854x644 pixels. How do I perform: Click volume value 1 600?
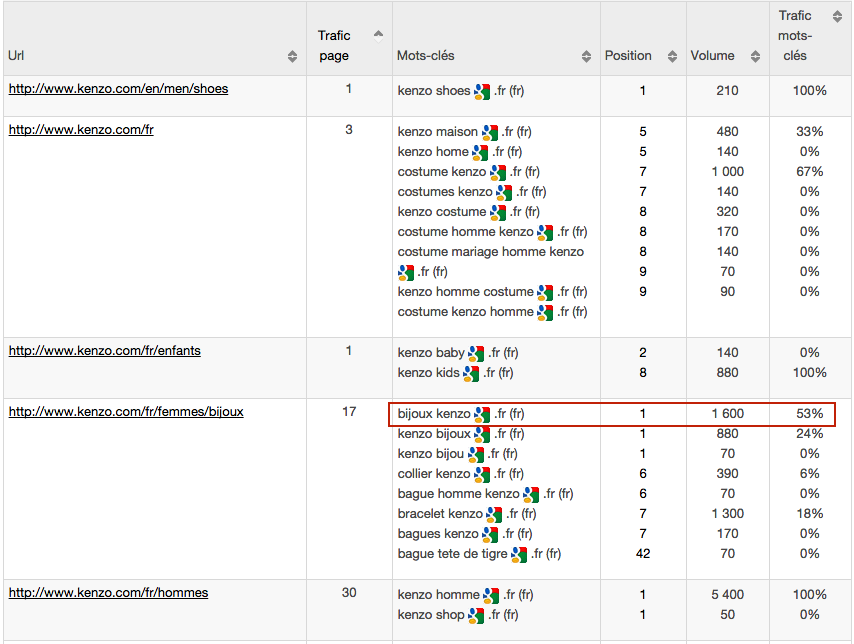[x=728, y=414]
